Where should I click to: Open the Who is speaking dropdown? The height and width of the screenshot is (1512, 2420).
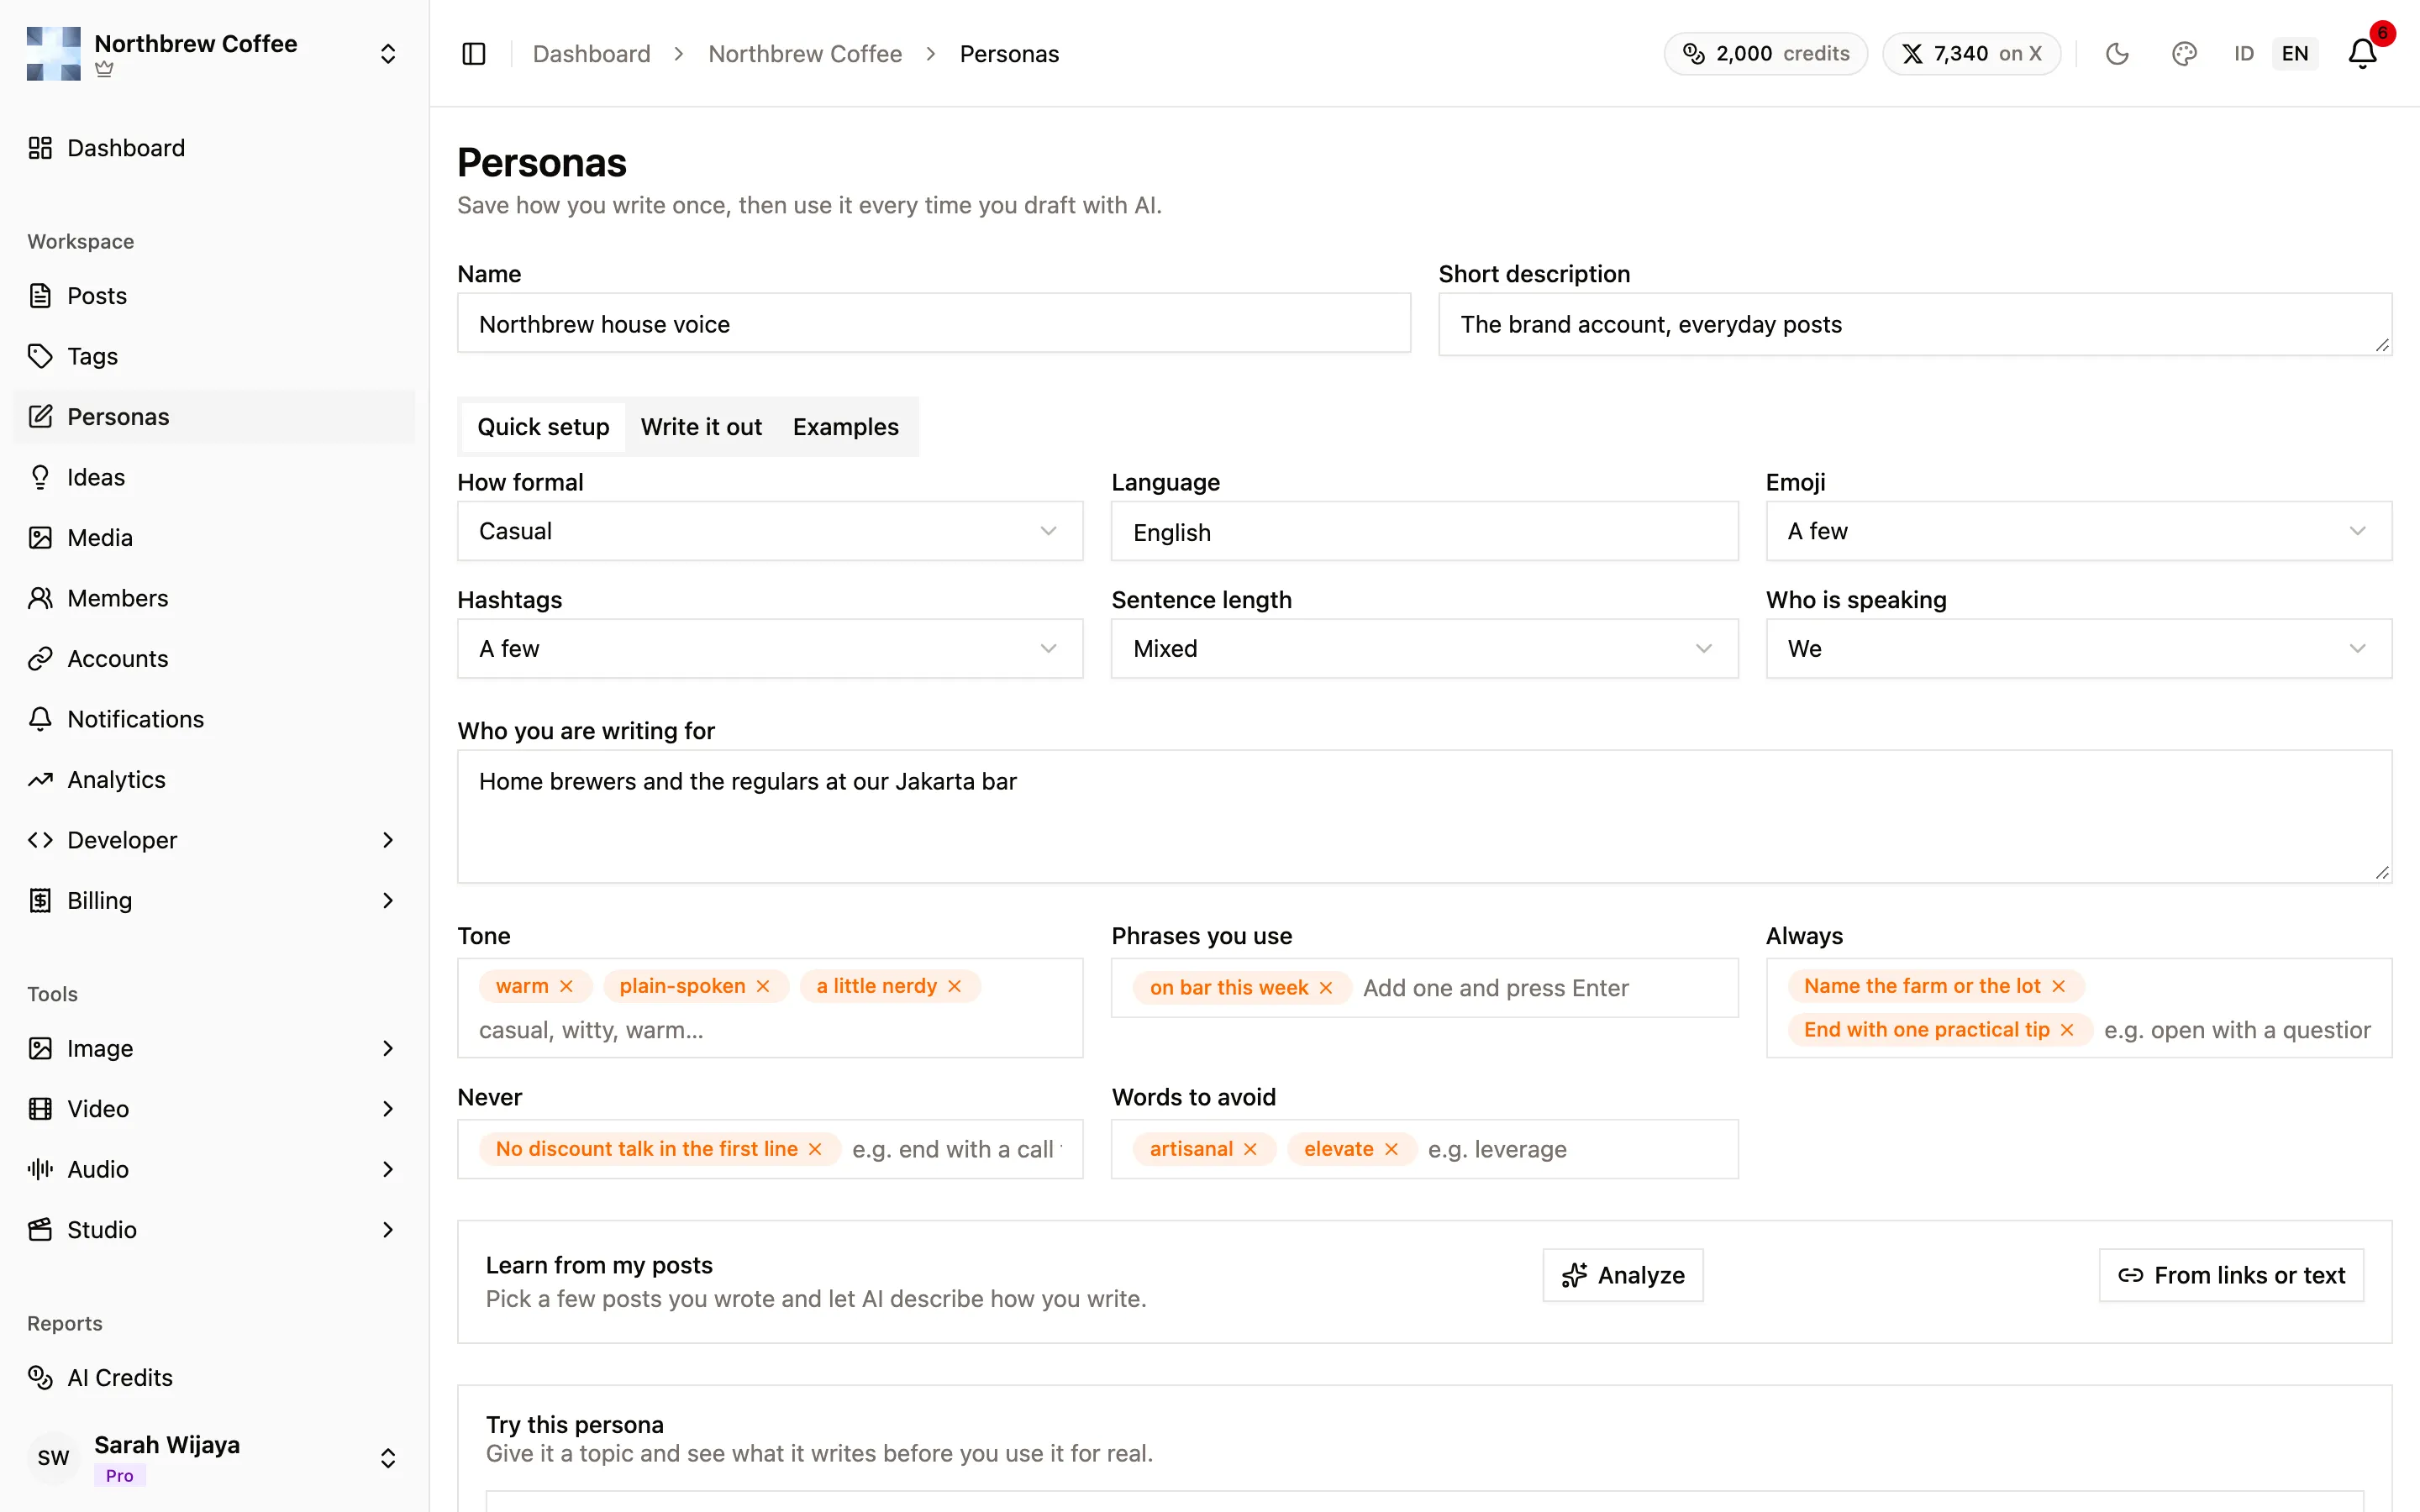[2078, 649]
